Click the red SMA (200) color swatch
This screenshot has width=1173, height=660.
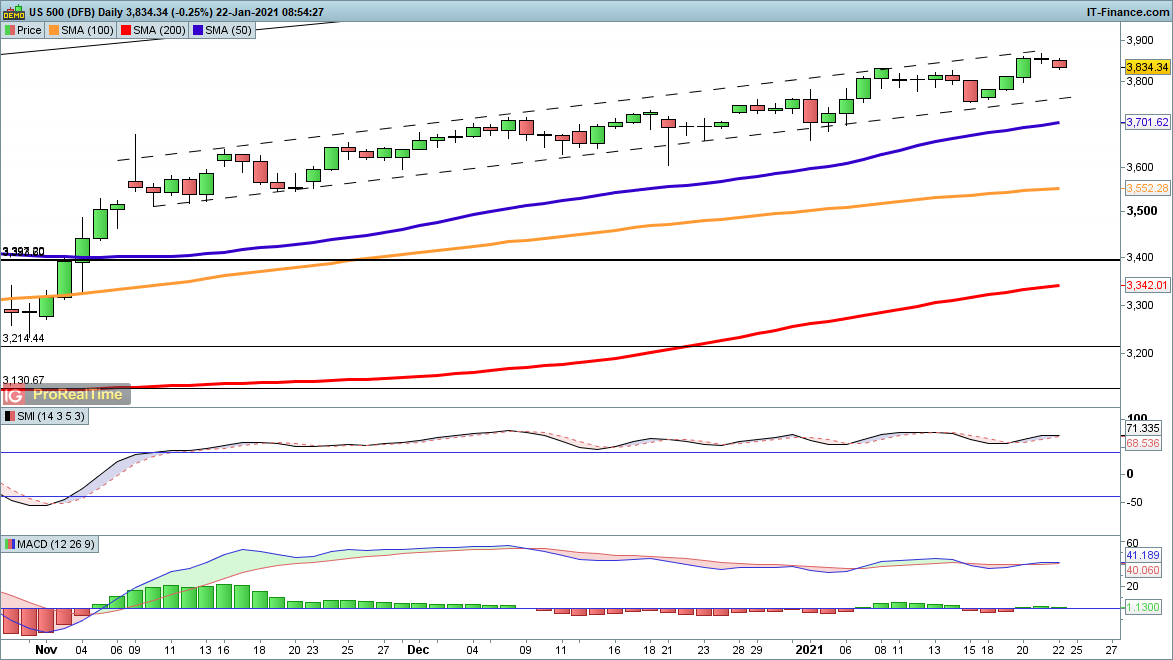pos(127,30)
